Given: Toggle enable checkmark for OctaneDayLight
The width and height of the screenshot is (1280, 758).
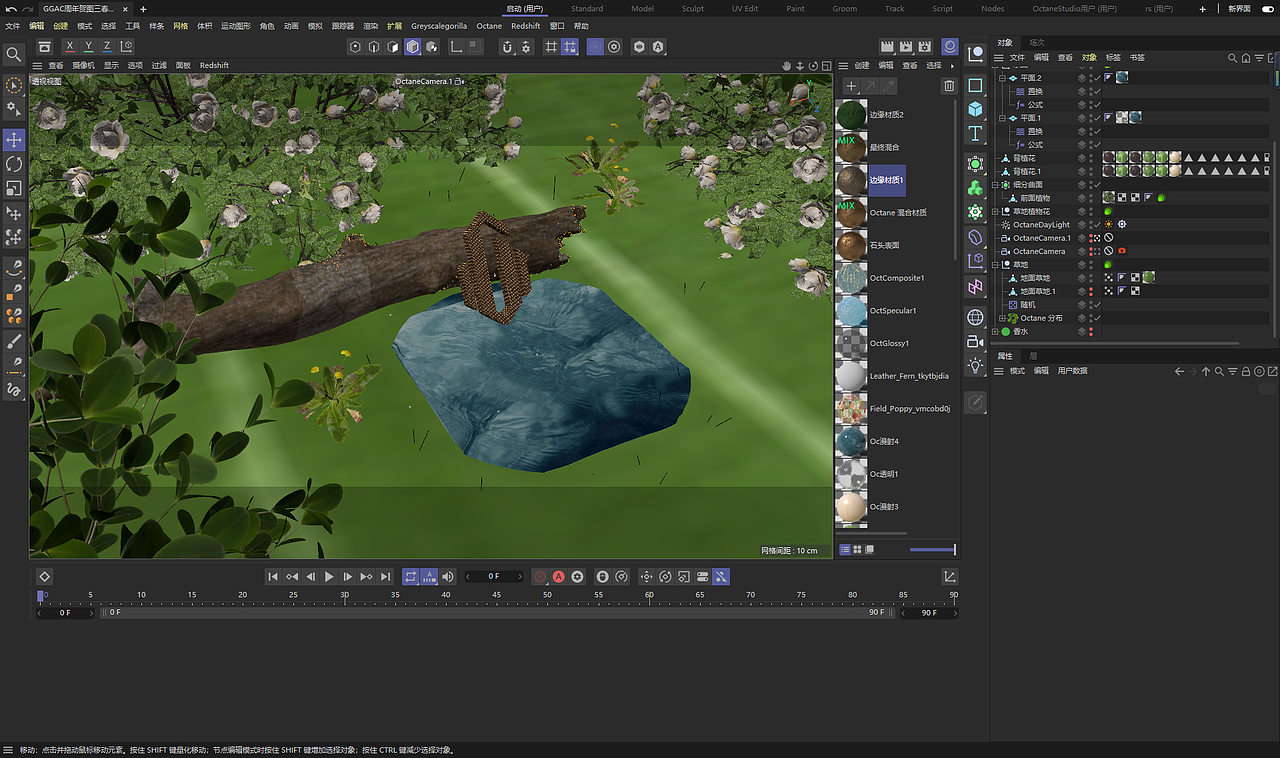Looking at the screenshot, I should [x=1098, y=224].
